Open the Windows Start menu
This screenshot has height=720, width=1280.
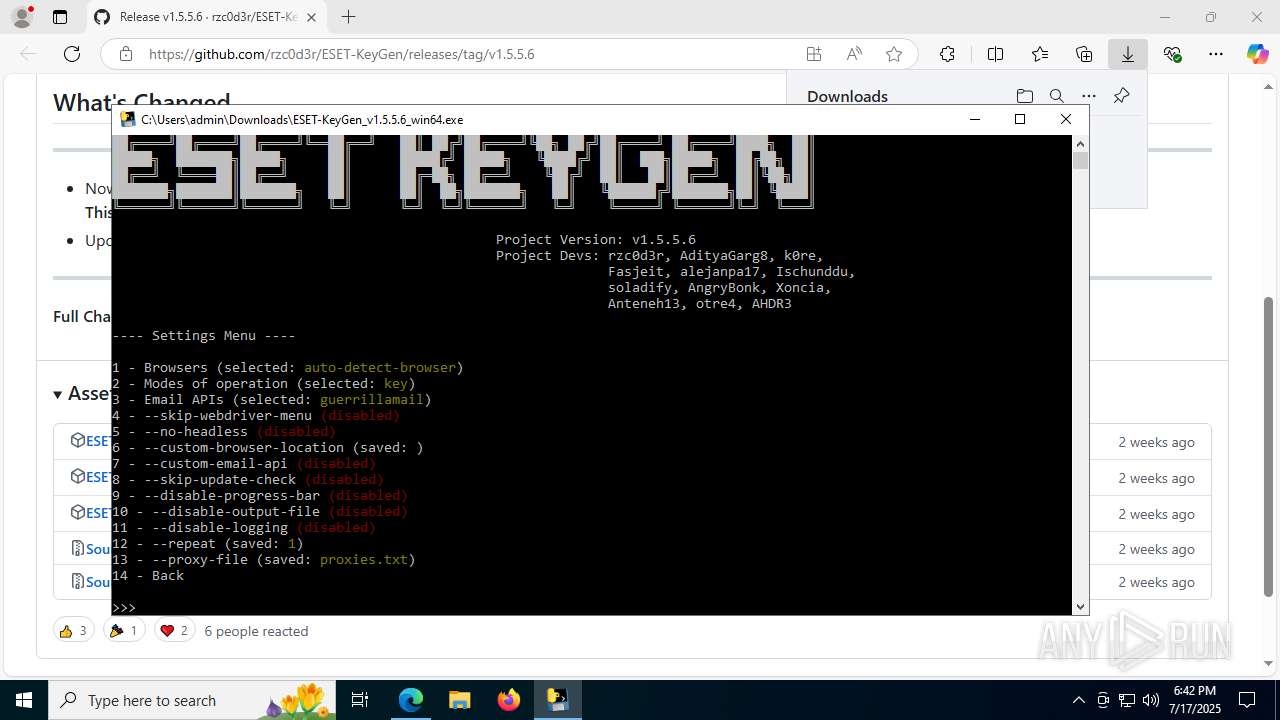coord(24,700)
